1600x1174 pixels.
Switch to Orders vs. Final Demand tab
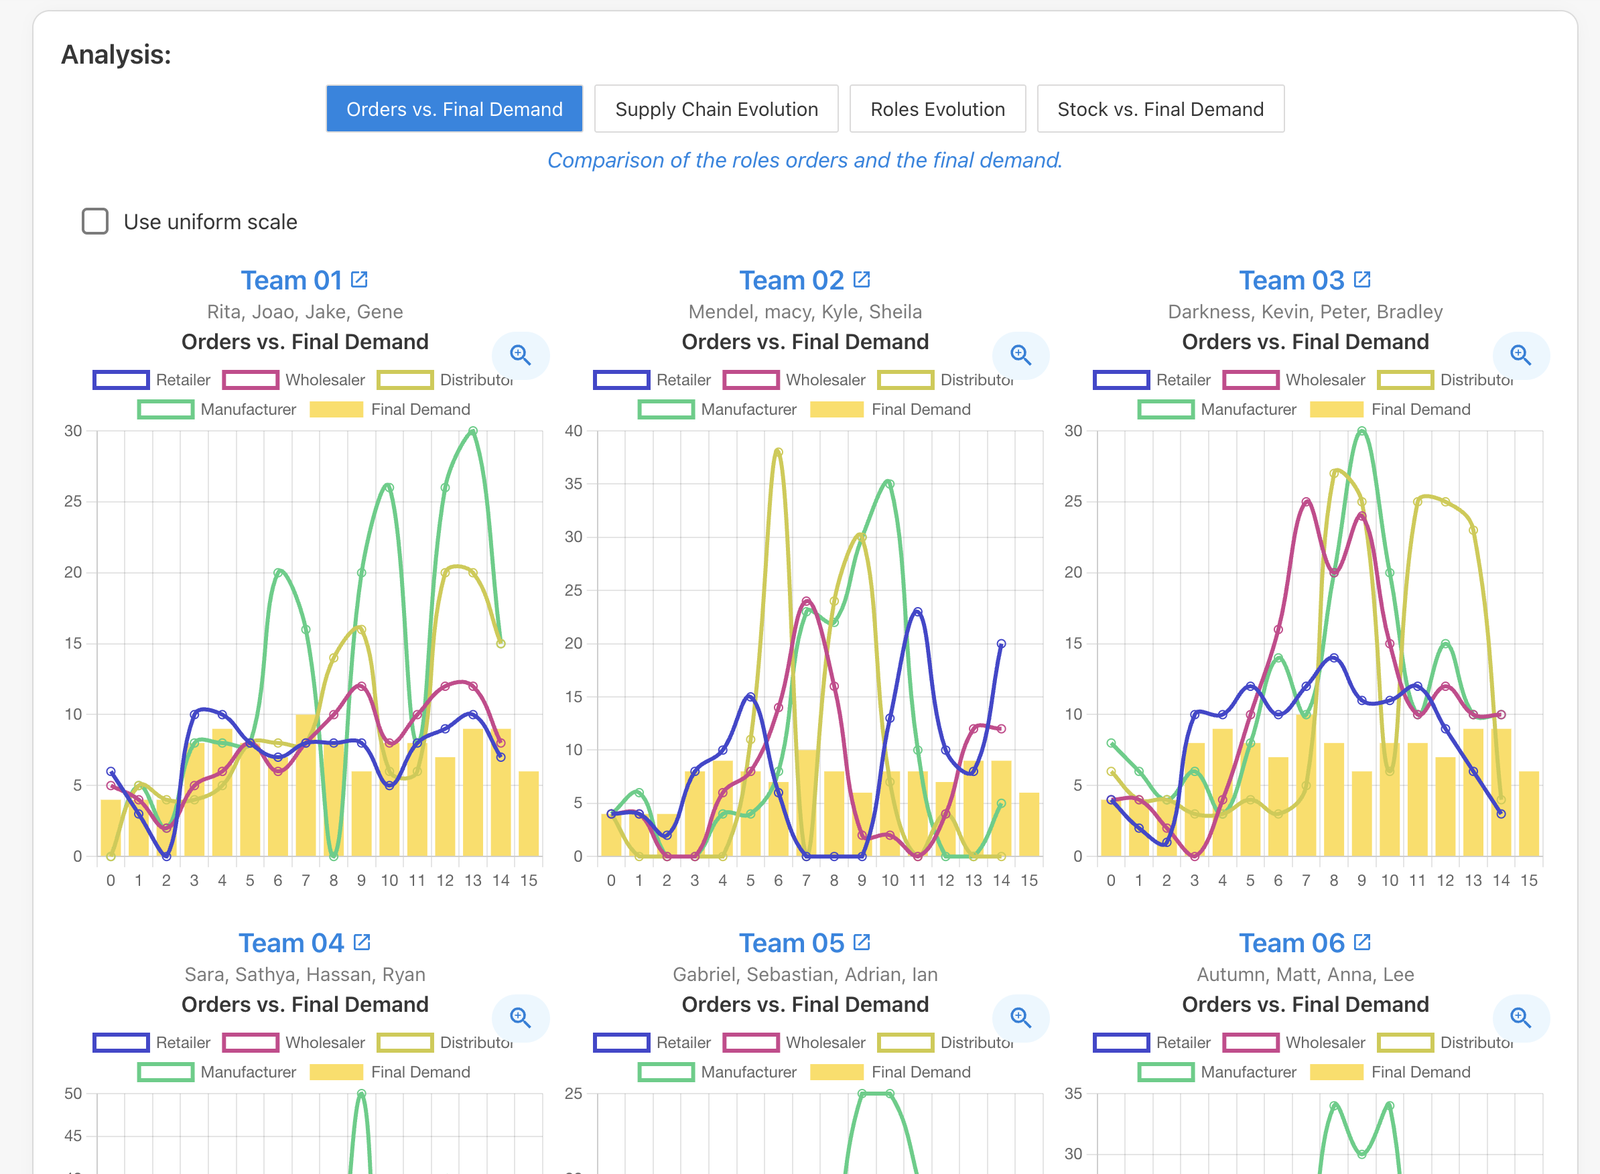pyautogui.click(x=454, y=109)
